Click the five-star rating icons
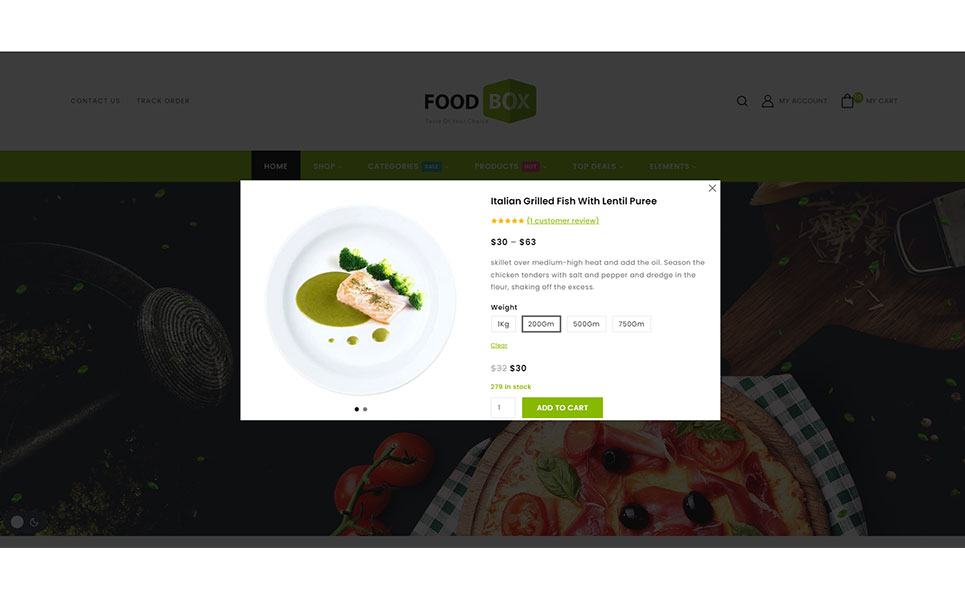 coord(507,221)
